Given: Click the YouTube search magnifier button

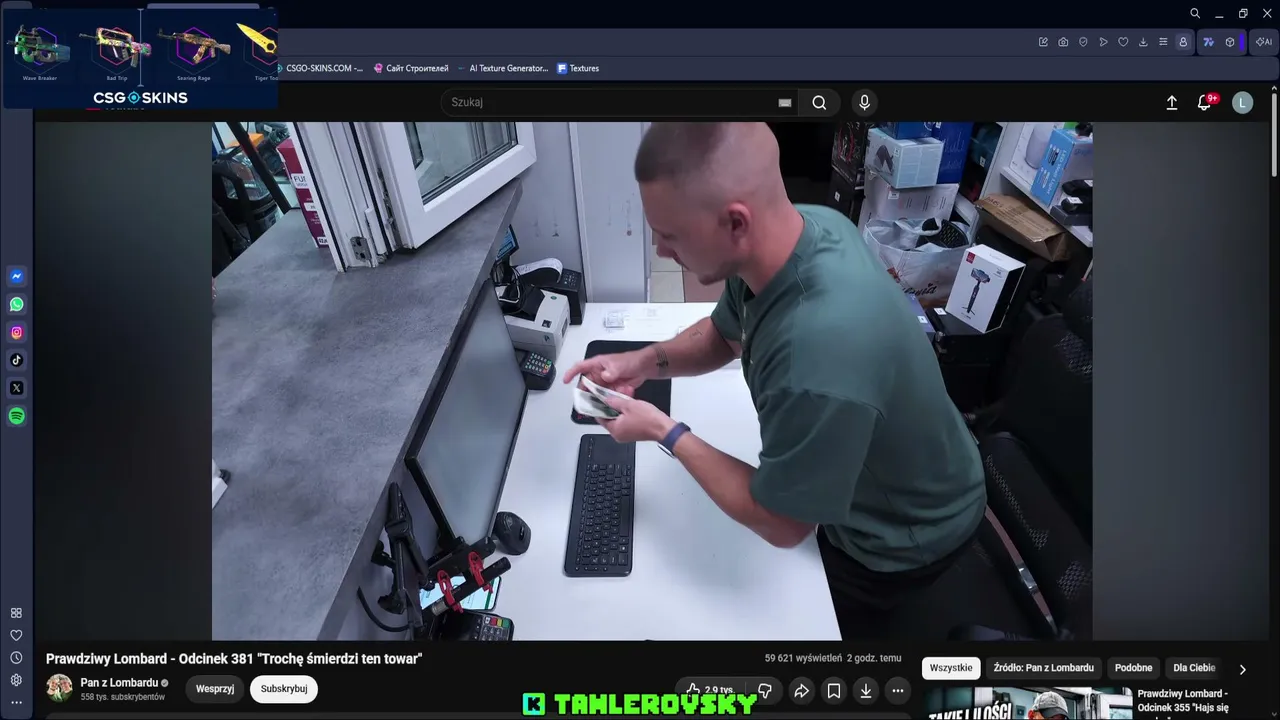Looking at the screenshot, I should tap(819, 102).
